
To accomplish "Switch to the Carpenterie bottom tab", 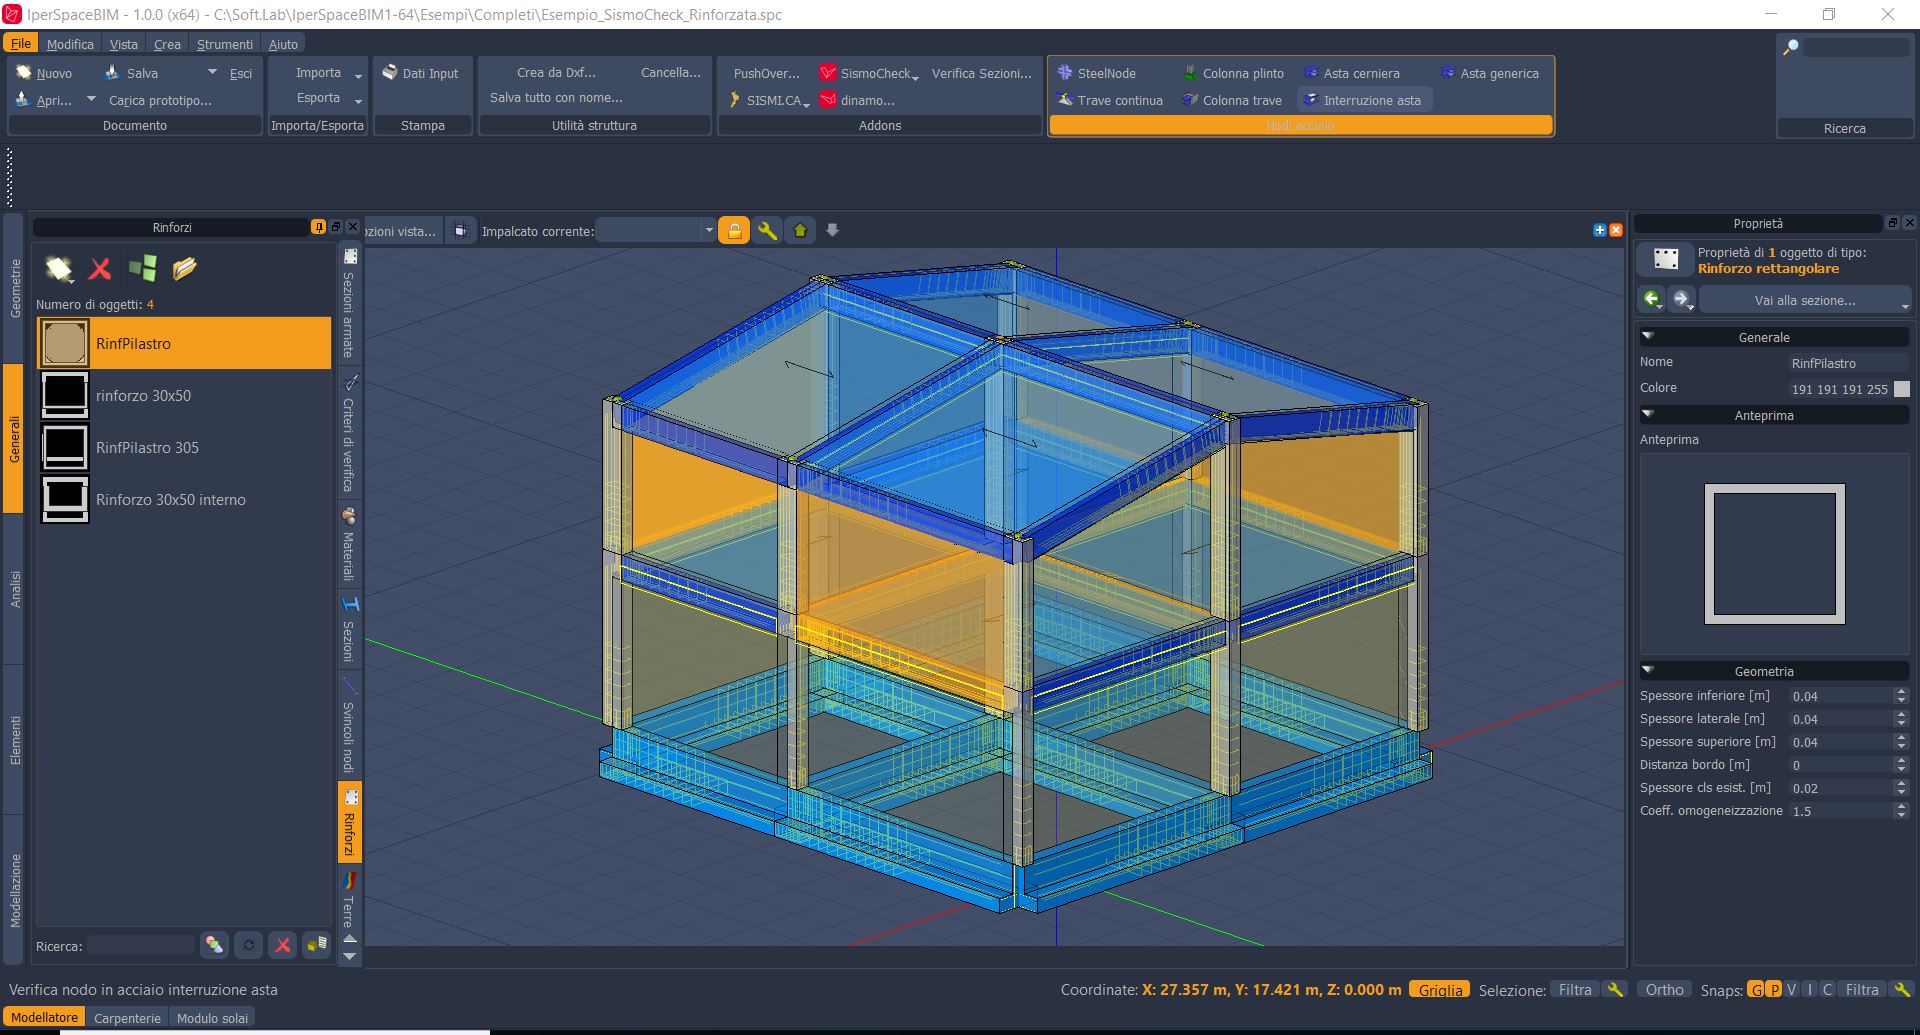I will [127, 1018].
